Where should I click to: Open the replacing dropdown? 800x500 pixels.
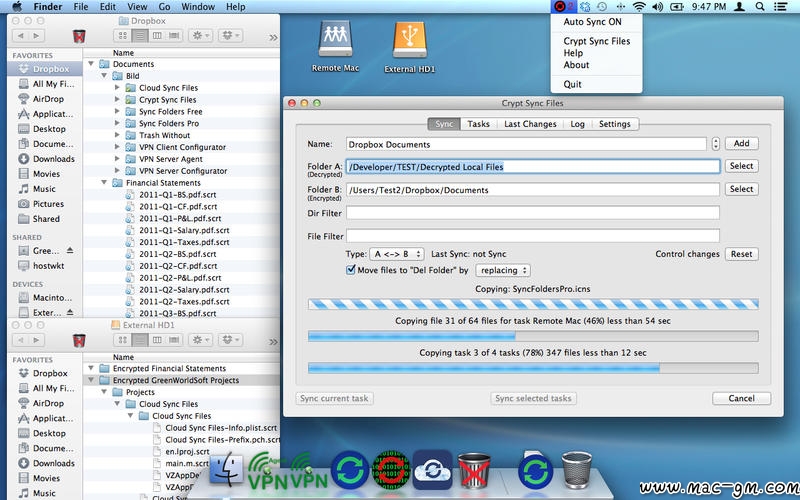[503, 270]
